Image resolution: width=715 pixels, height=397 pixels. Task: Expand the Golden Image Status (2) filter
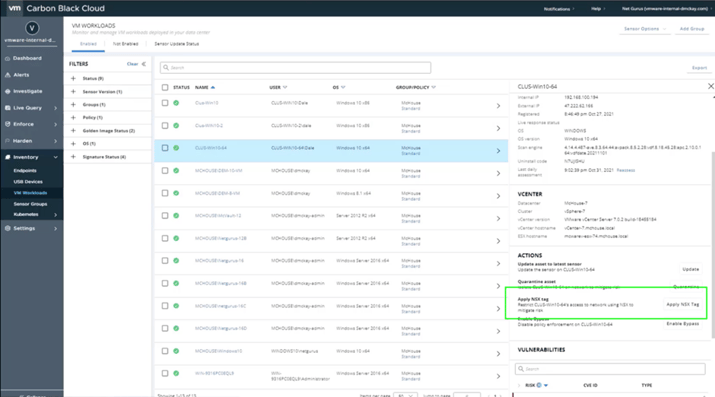click(x=73, y=130)
